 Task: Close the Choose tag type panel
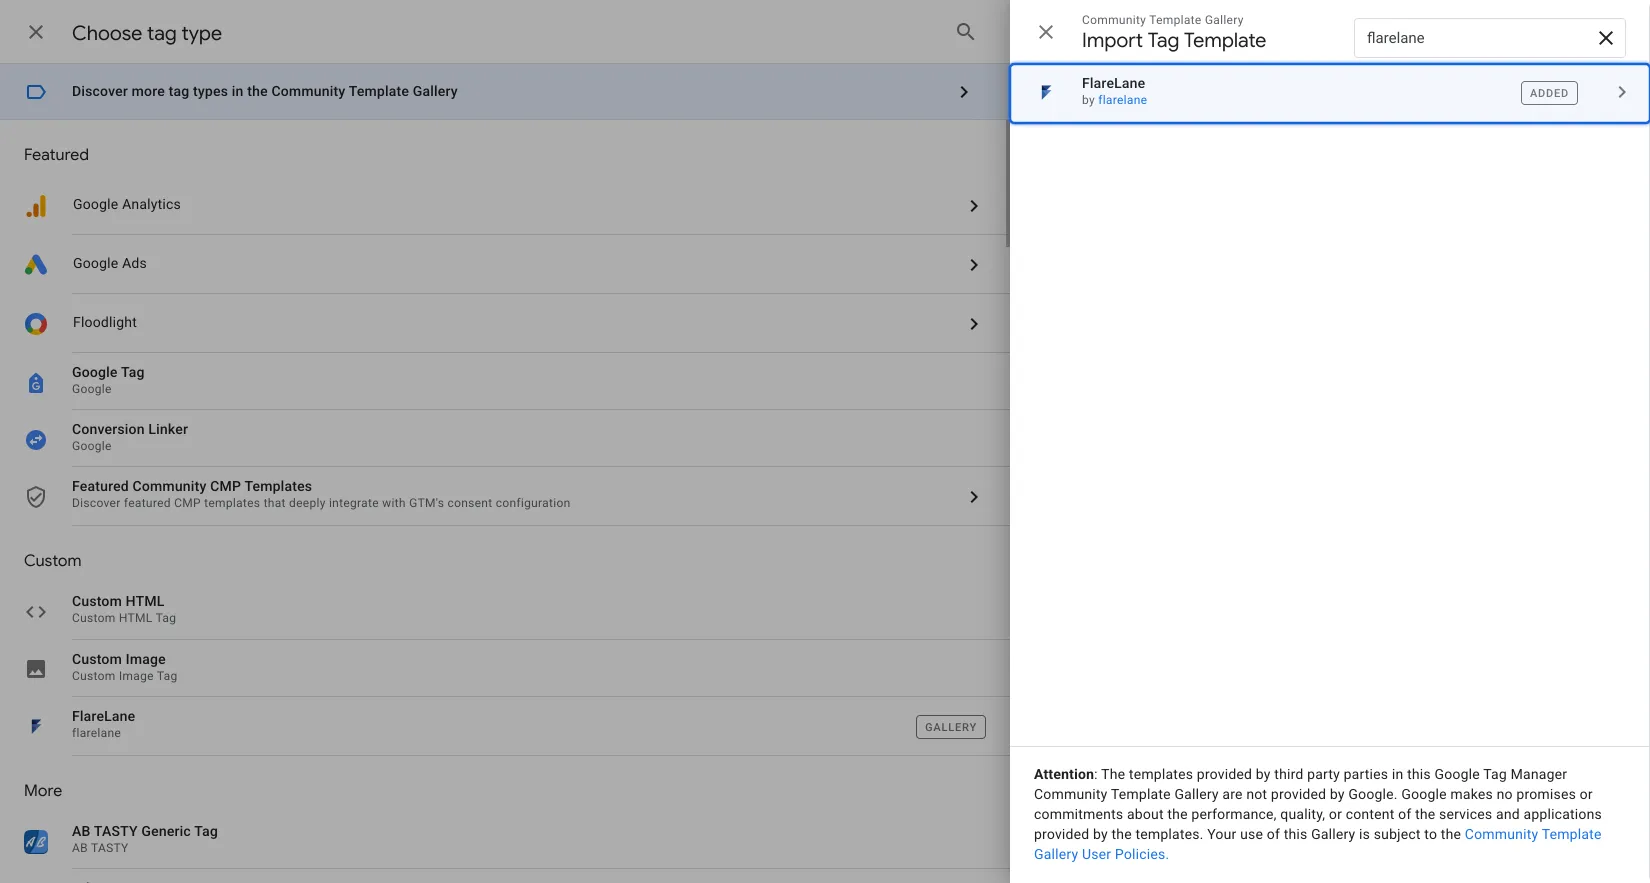coord(36,32)
